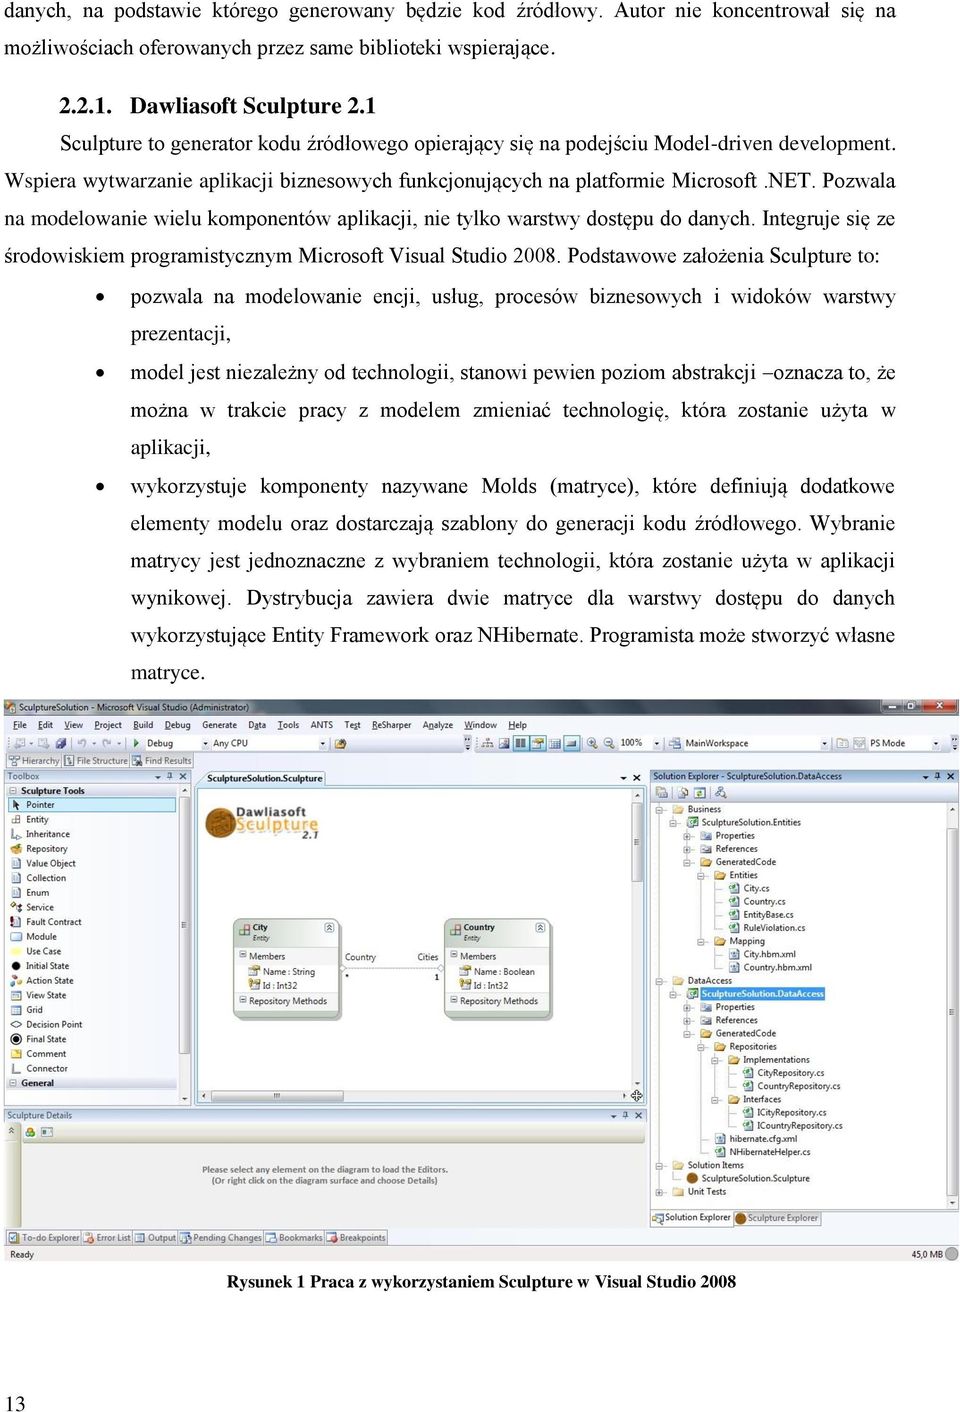This screenshot has width=960, height=1412.
Task: Expand the Unit Tests folder
Action: click(660, 1192)
